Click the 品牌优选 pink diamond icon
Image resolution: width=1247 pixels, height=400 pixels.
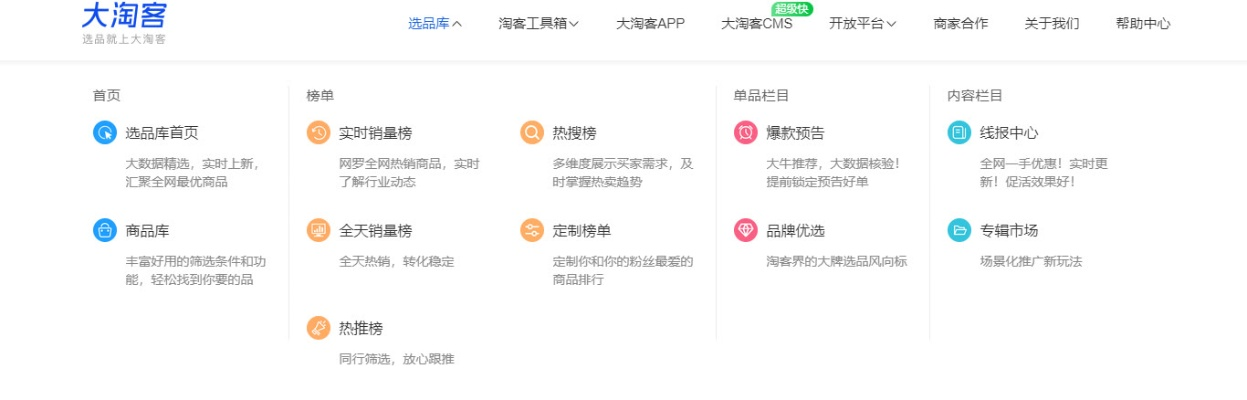tap(746, 230)
